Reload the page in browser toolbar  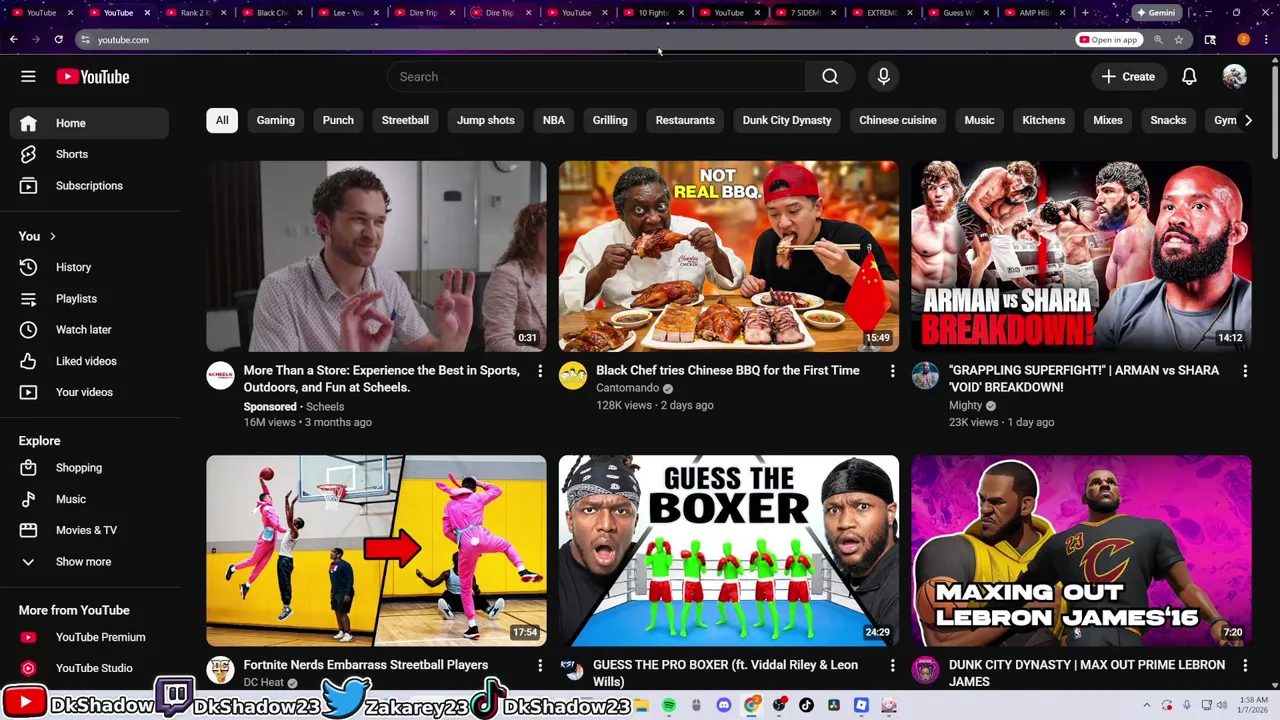point(58,40)
